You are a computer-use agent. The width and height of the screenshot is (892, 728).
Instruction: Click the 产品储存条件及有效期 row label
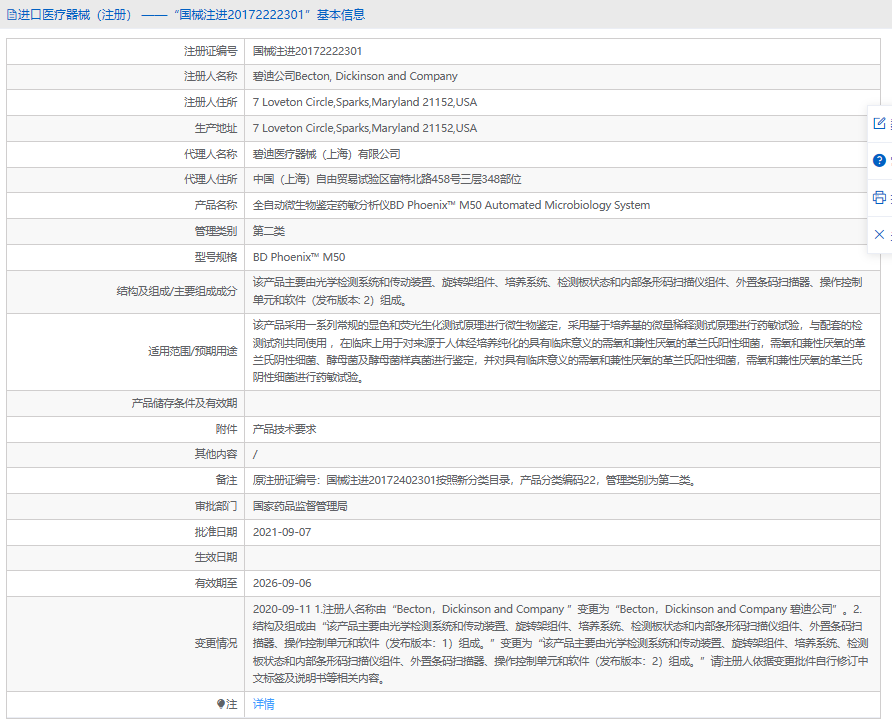point(184,403)
